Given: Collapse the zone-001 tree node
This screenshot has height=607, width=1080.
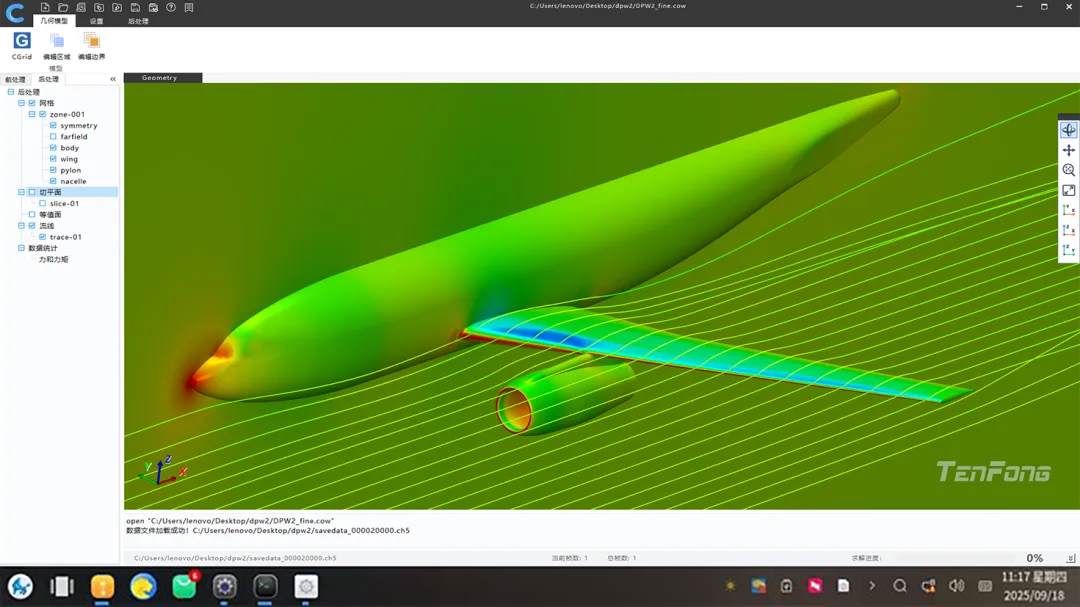Looking at the screenshot, I should point(32,115).
